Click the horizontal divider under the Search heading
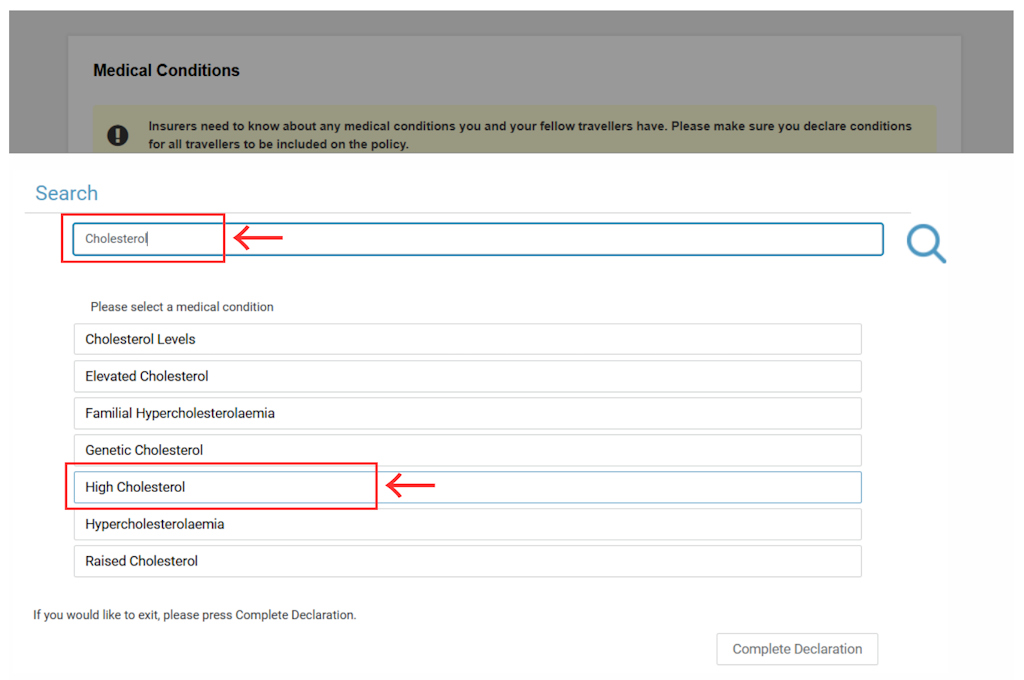The width and height of the screenshot is (1024, 680). [x=468, y=213]
